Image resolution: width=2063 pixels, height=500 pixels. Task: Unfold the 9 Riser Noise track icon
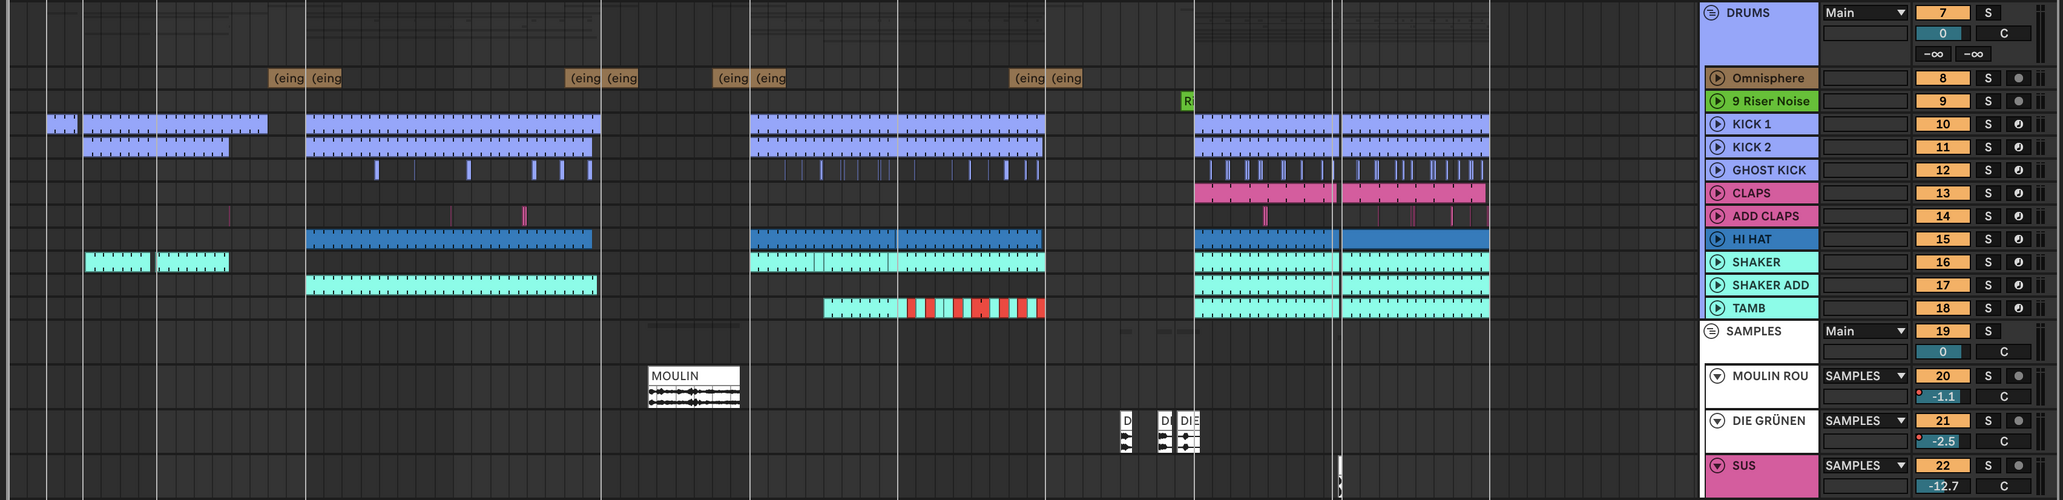point(1717,101)
